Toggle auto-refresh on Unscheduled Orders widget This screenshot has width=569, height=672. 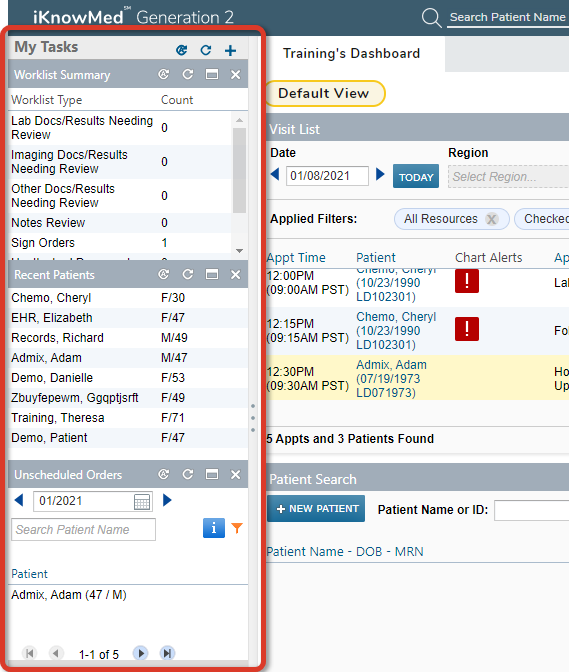click(164, 474)
